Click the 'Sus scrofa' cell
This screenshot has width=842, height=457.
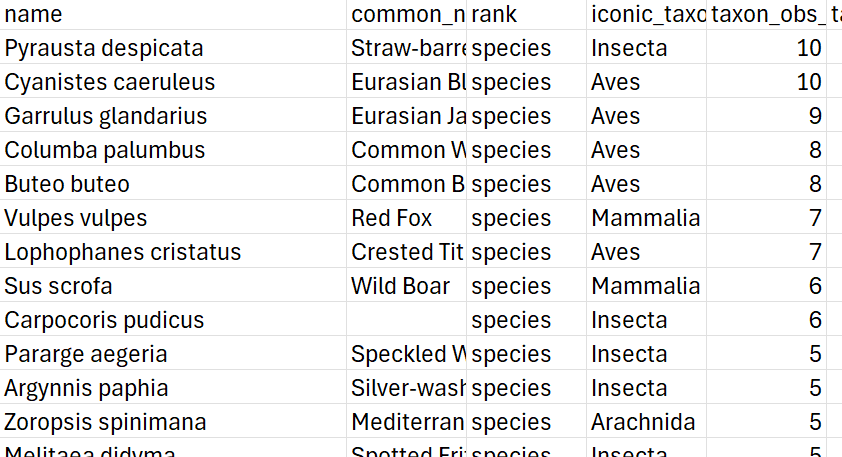click(58, 286)
